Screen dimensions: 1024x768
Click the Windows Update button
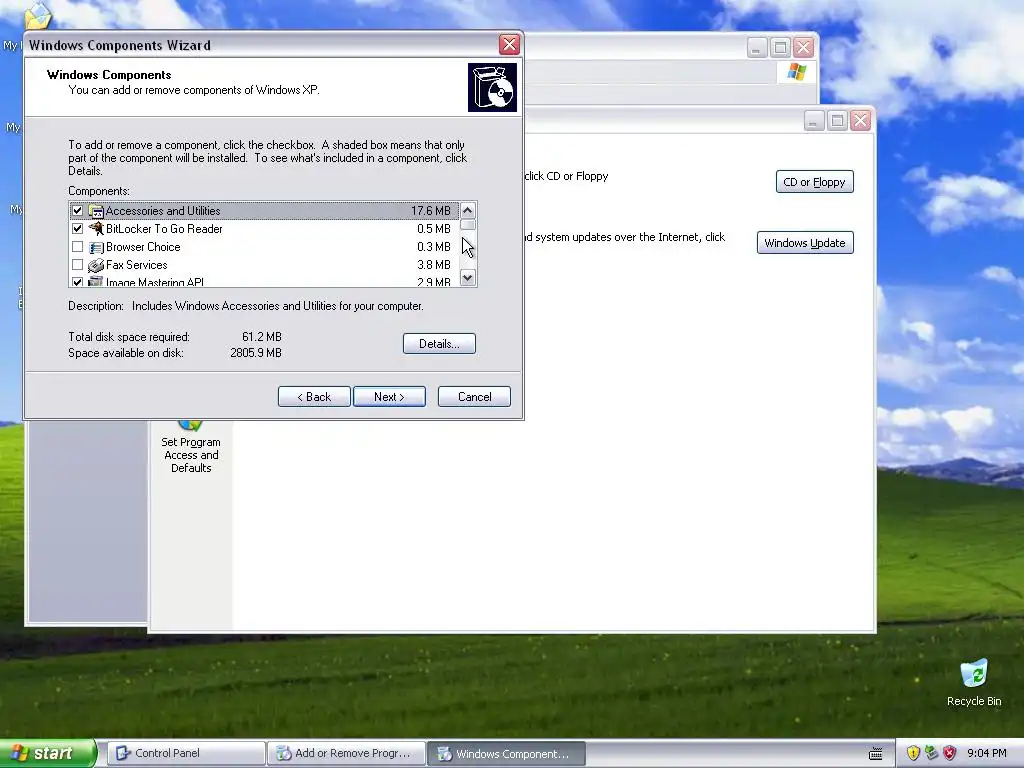pos(805,243)
